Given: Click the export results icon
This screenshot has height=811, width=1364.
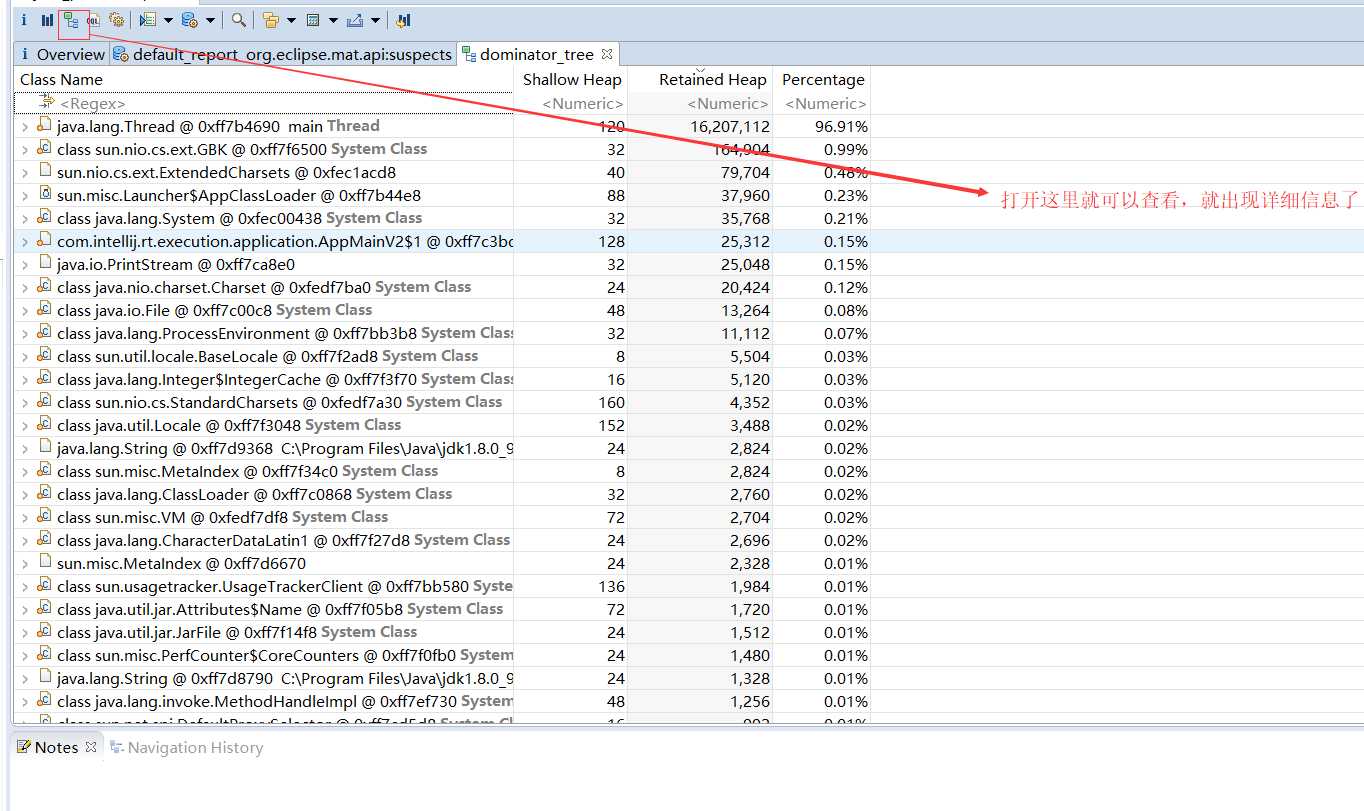Looking at the screenshot, I should click(355, 20).
